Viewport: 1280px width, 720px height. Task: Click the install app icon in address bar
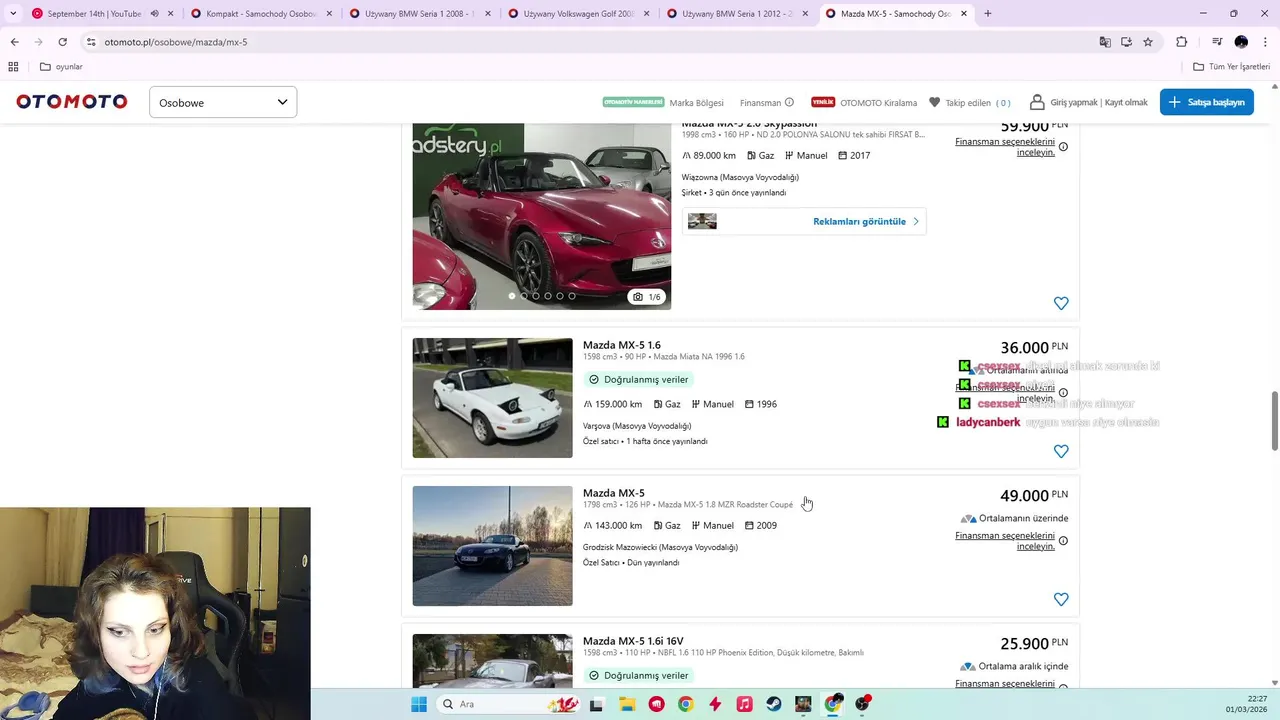(1126, 42)
